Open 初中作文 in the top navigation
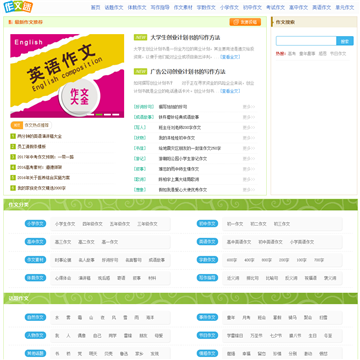 click(252, 7)
